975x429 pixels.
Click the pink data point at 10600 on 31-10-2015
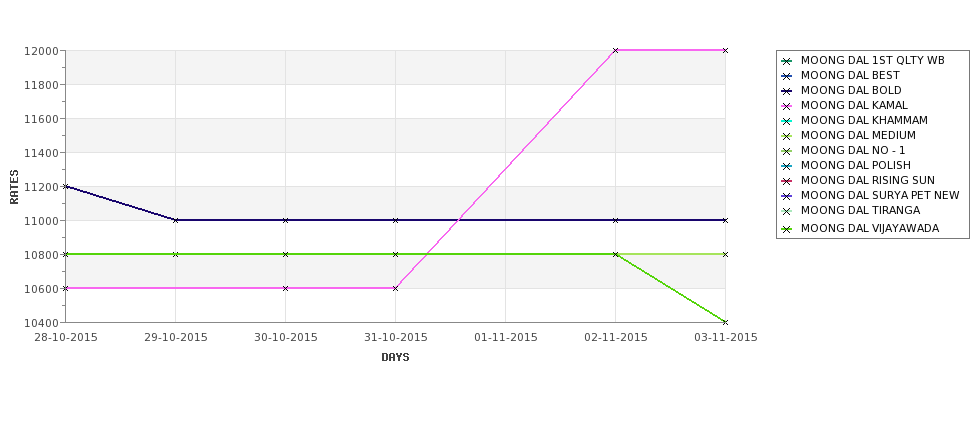(395, 288)
